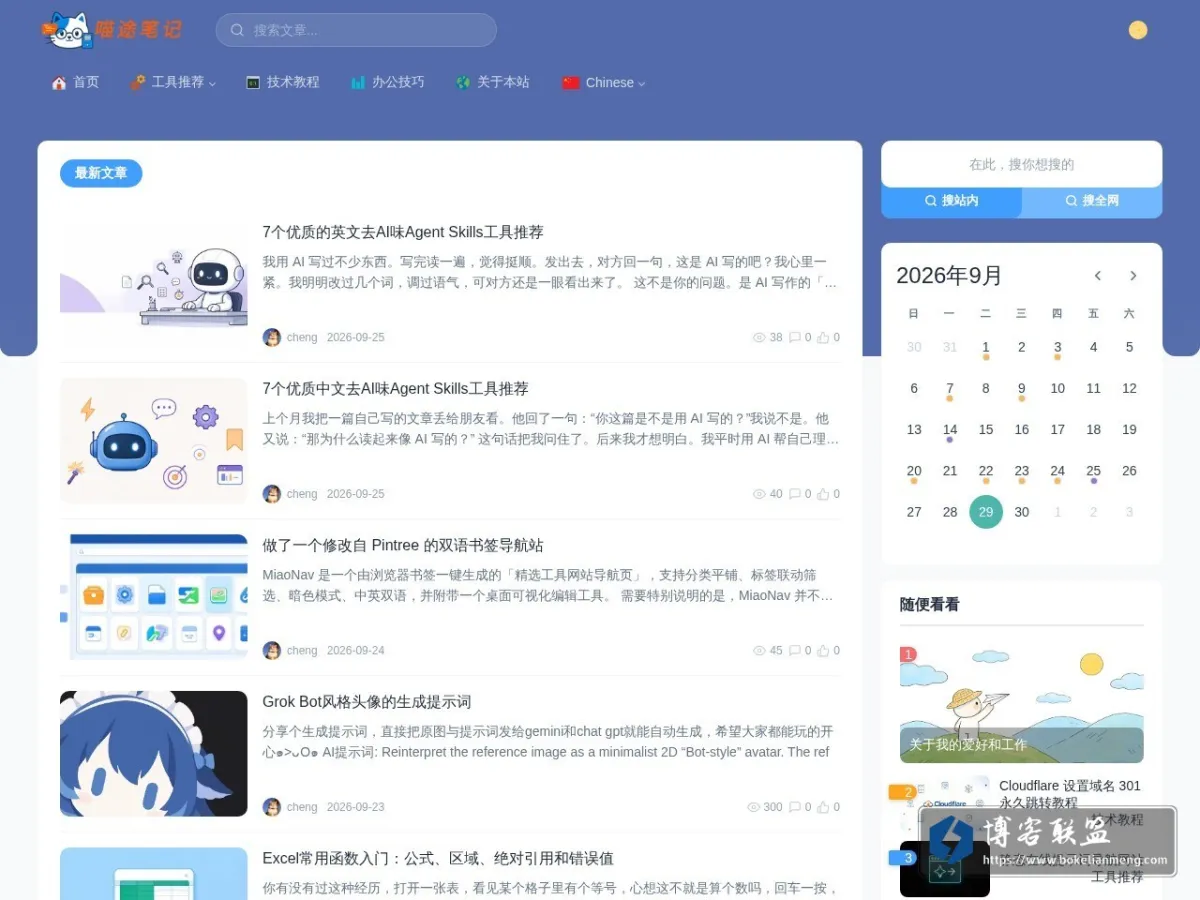
Task: Click cheng author avatar on Grok Bot article
Action: (272, 807)
